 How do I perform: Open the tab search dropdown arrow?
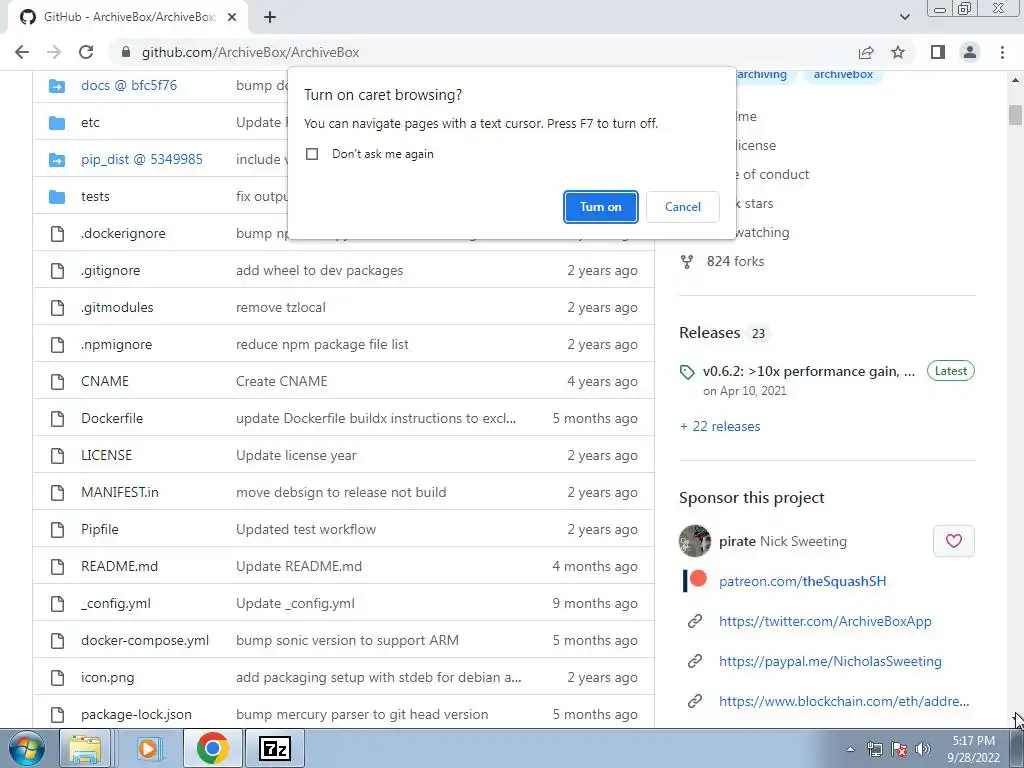point(904,17)
